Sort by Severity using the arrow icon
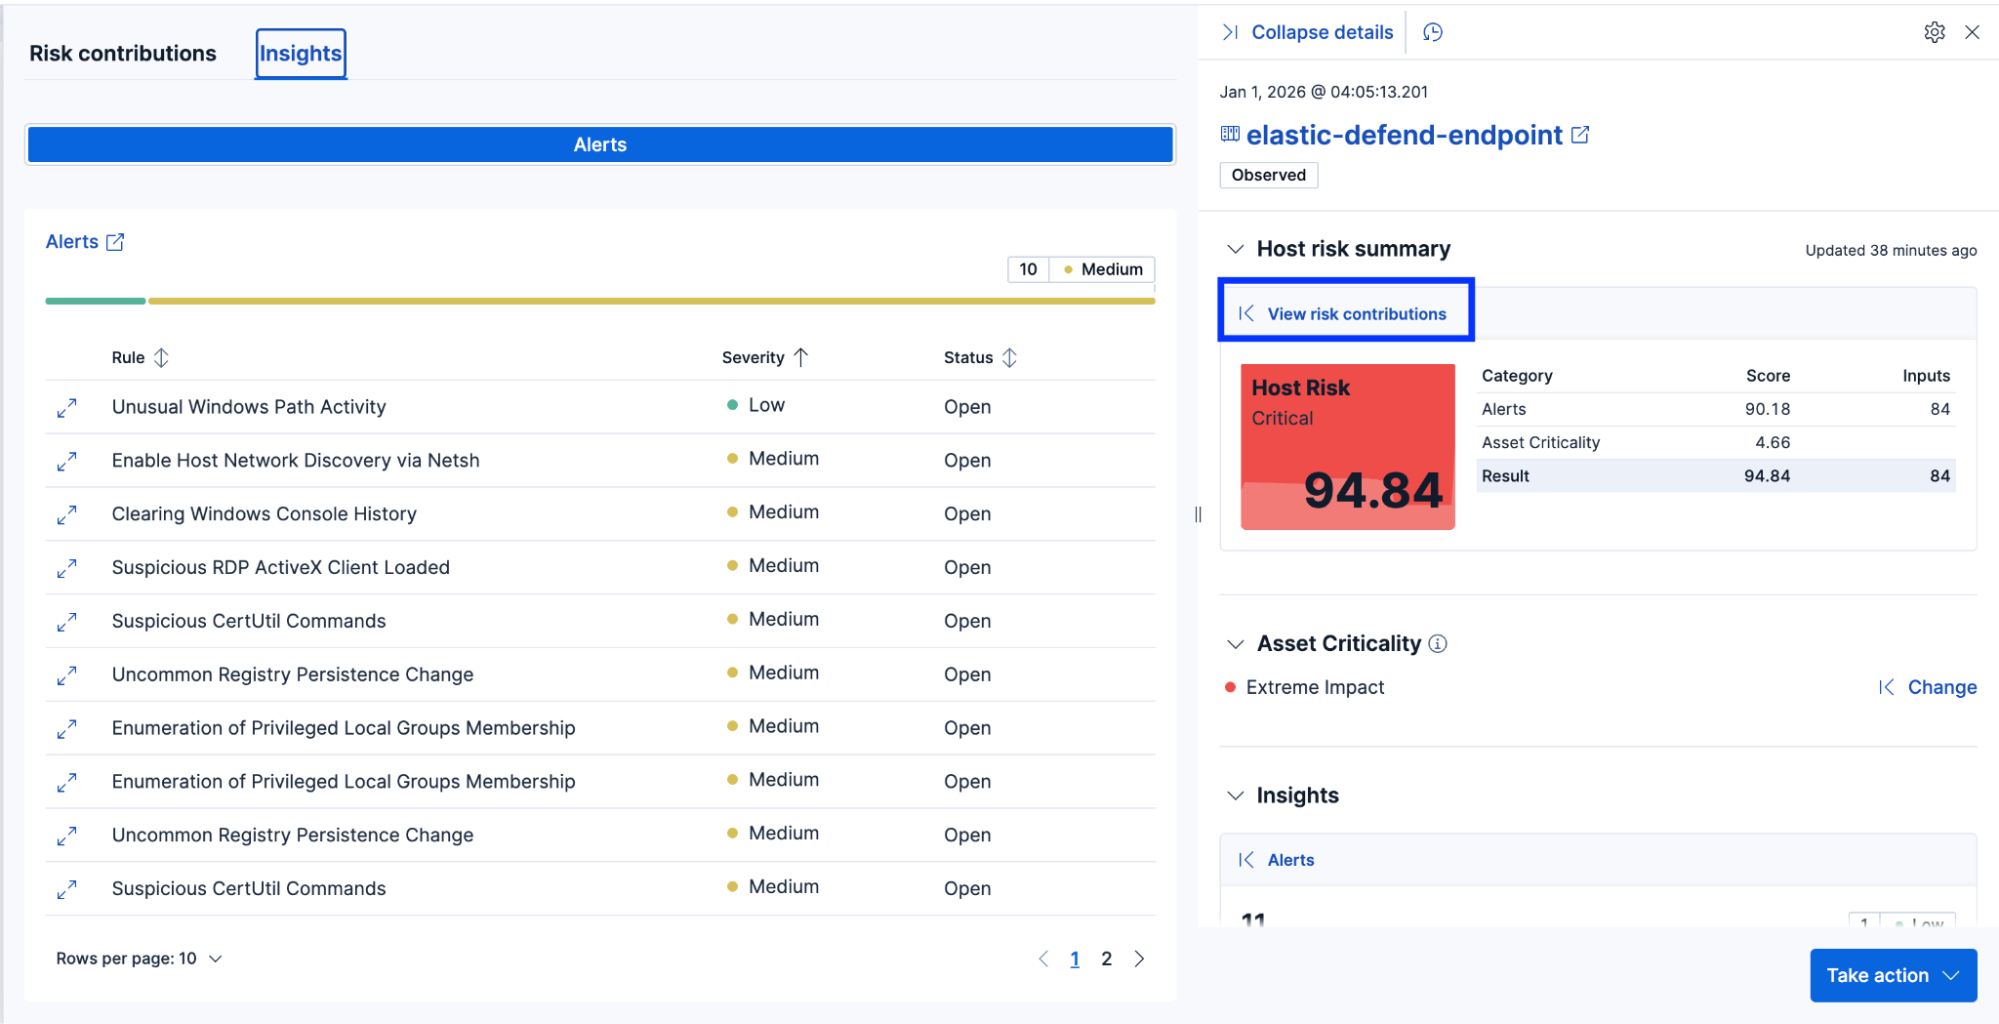Image resolution: width=1999 pixels, height=1024 pixels. [x=801, y=357]
